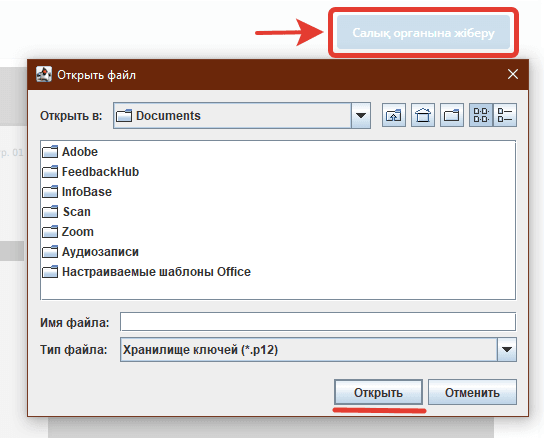Select the FeedbackHub folder

coord(91,172)
